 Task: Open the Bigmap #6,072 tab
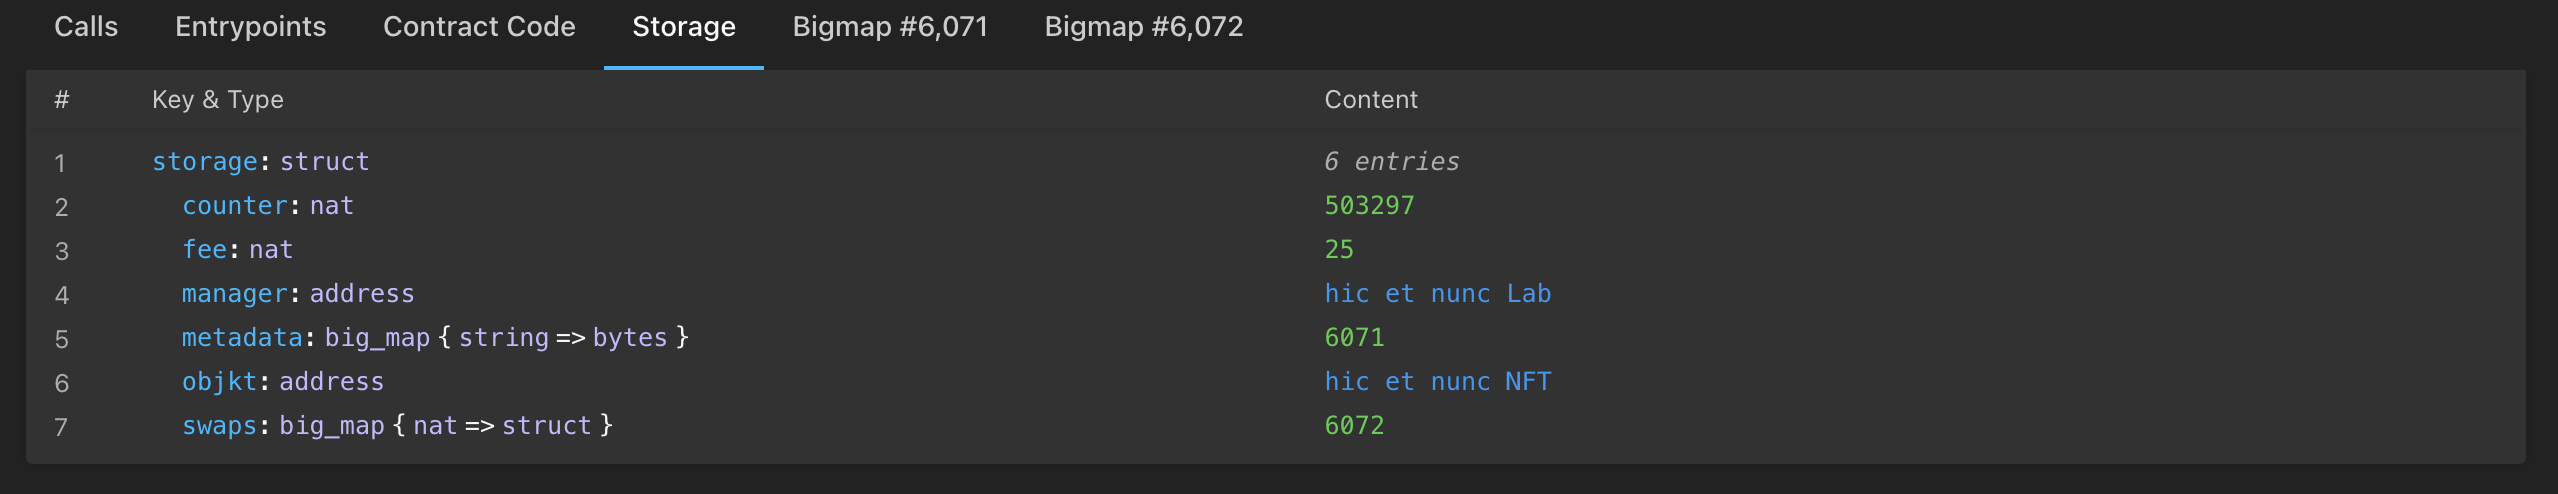pyautogui.click(x=1144, y=27)
